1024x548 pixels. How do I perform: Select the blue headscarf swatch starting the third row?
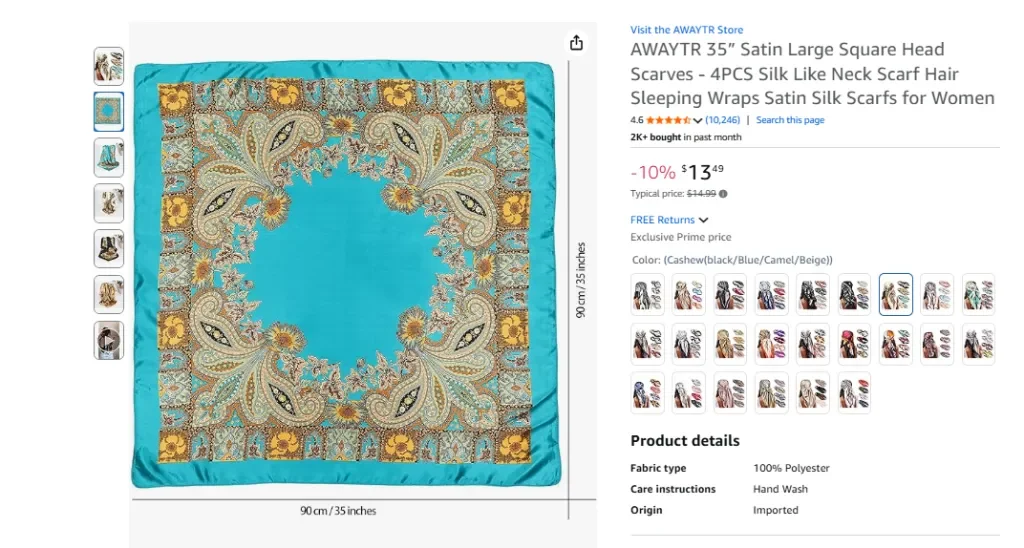pos(648,393)
